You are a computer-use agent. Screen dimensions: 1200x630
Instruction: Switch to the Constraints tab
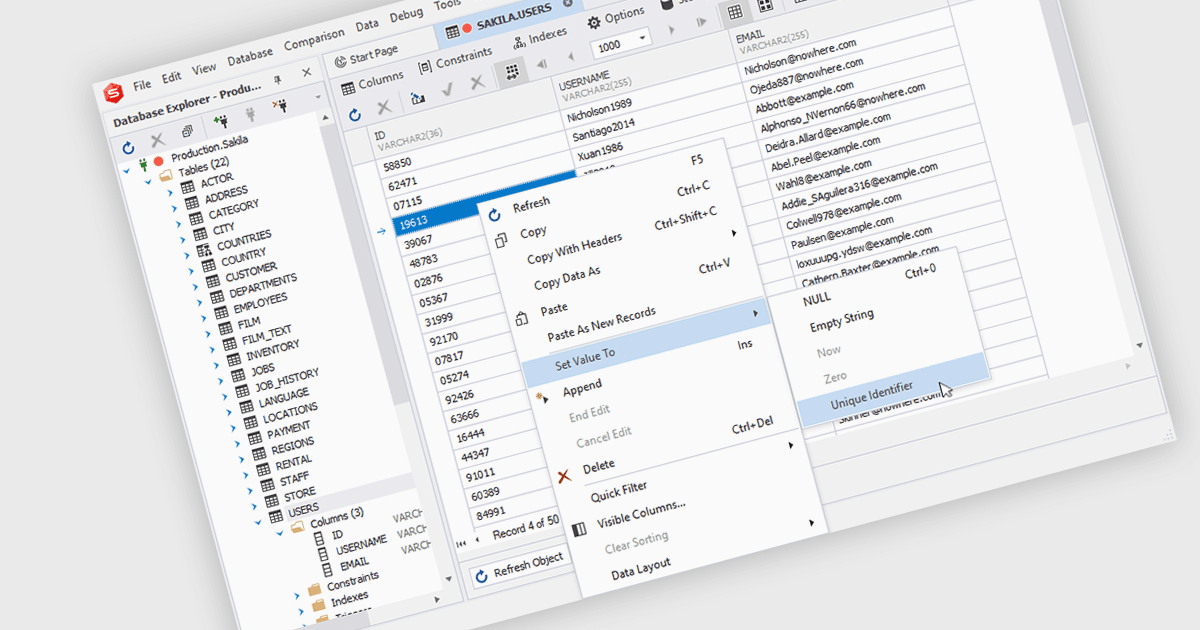455,58
